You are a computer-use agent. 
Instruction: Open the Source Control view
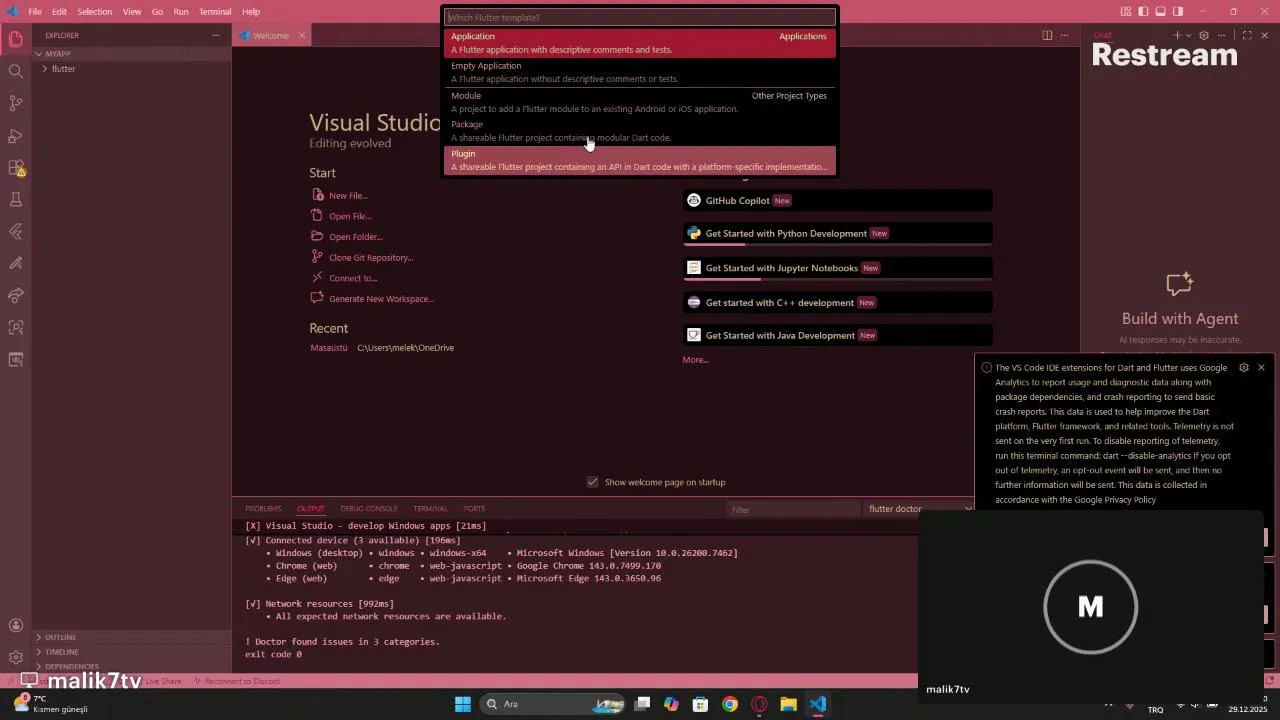click(16, 103)
